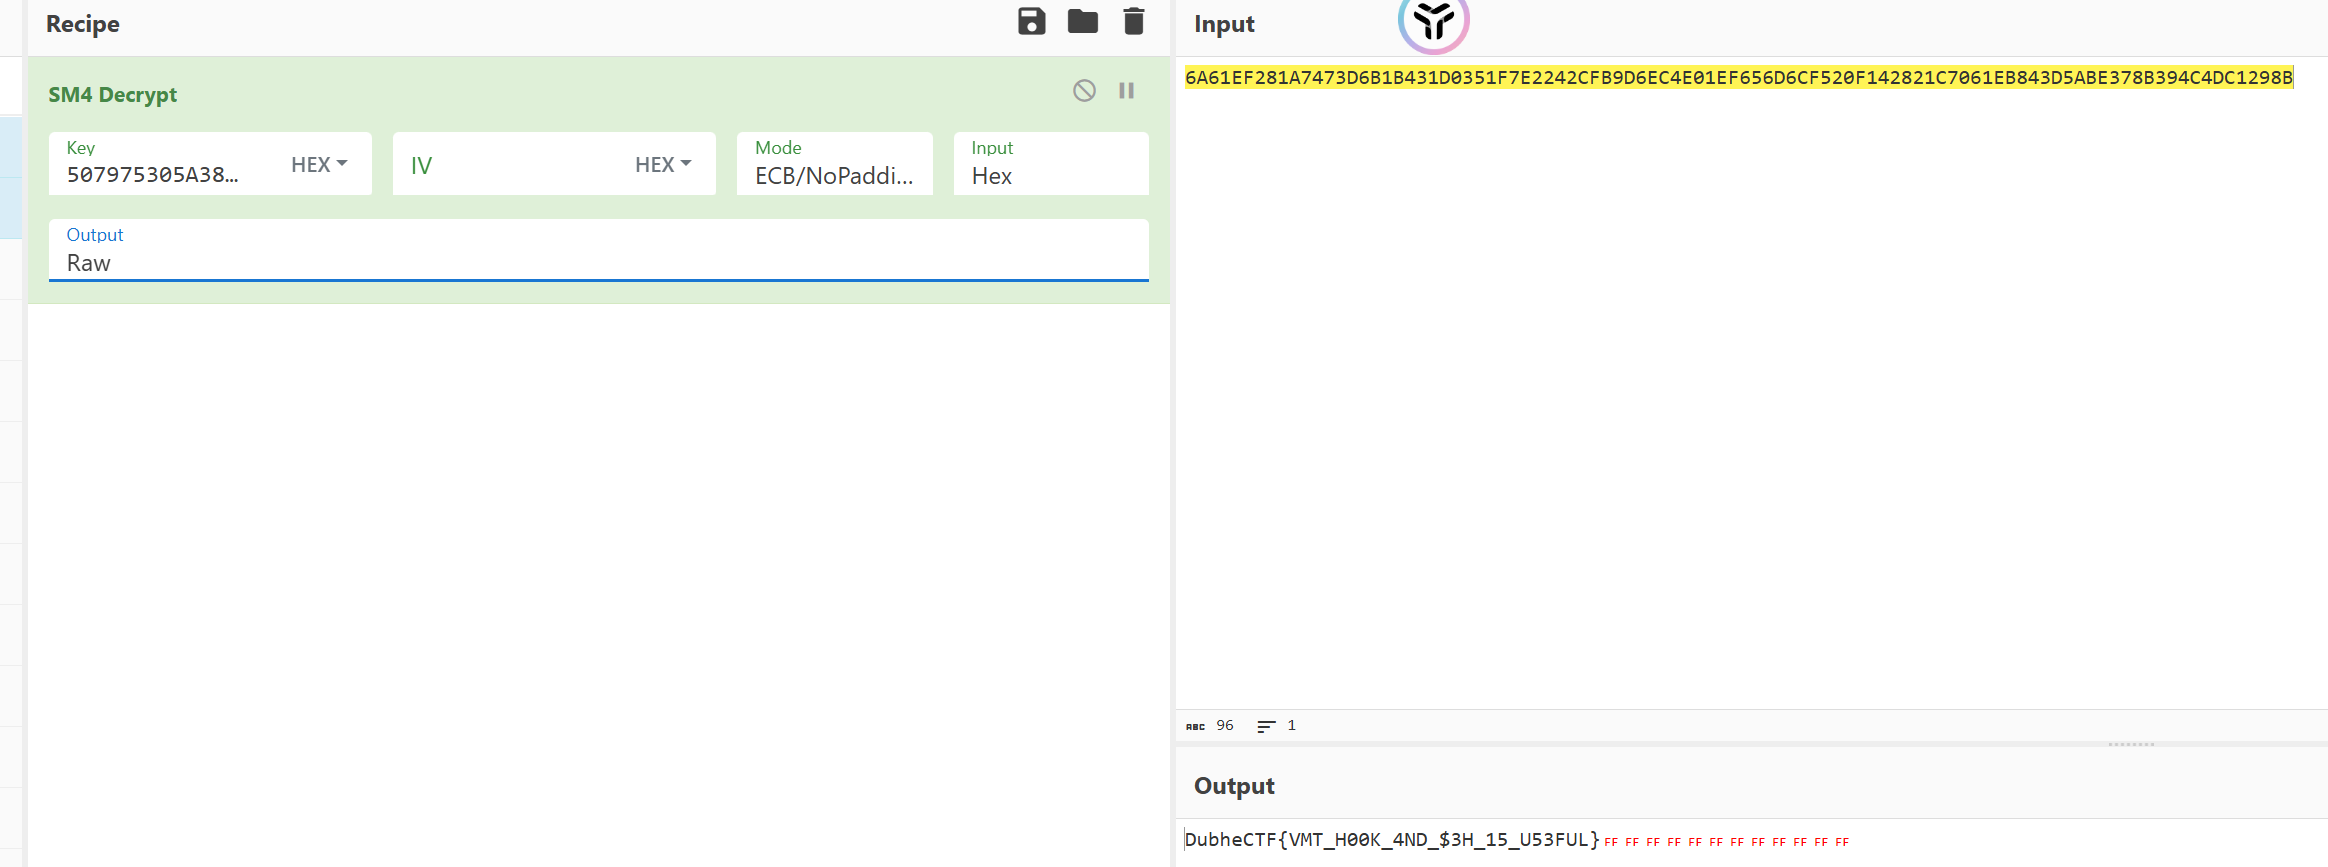2328x867 pixels.
Task: Open the Key format HEX dropdown
Action: (x=319, y=164)
